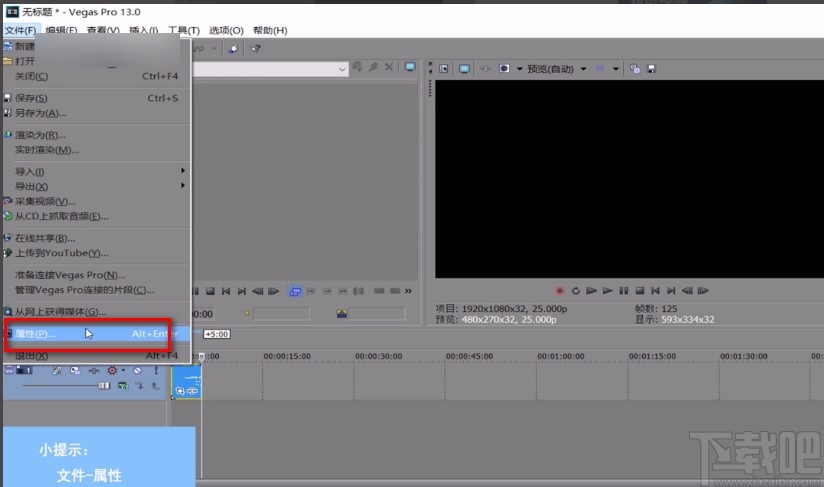The image size is (824, 487).
Task: Open compositing mode button on track 1
Action: coord(123,386)
